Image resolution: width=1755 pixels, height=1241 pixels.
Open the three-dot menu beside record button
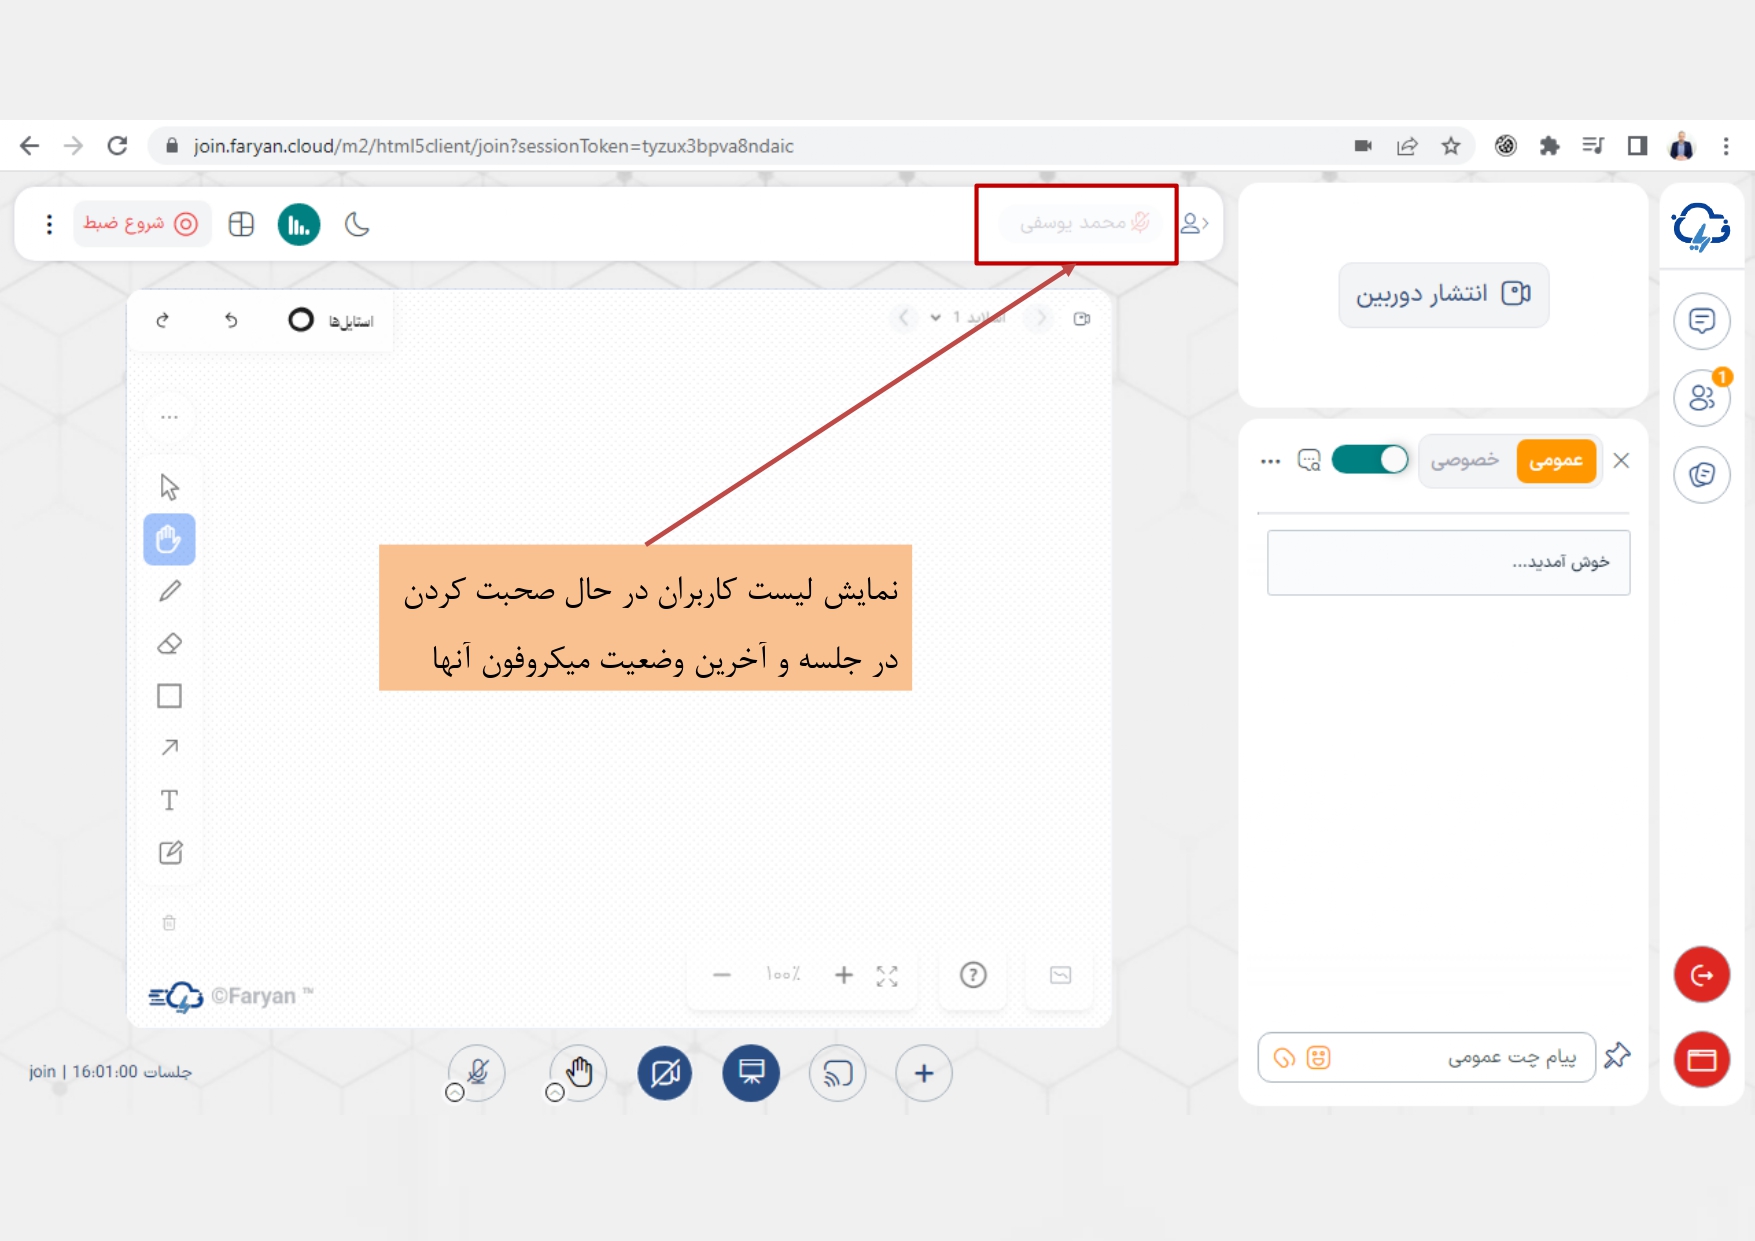point(49,225)
